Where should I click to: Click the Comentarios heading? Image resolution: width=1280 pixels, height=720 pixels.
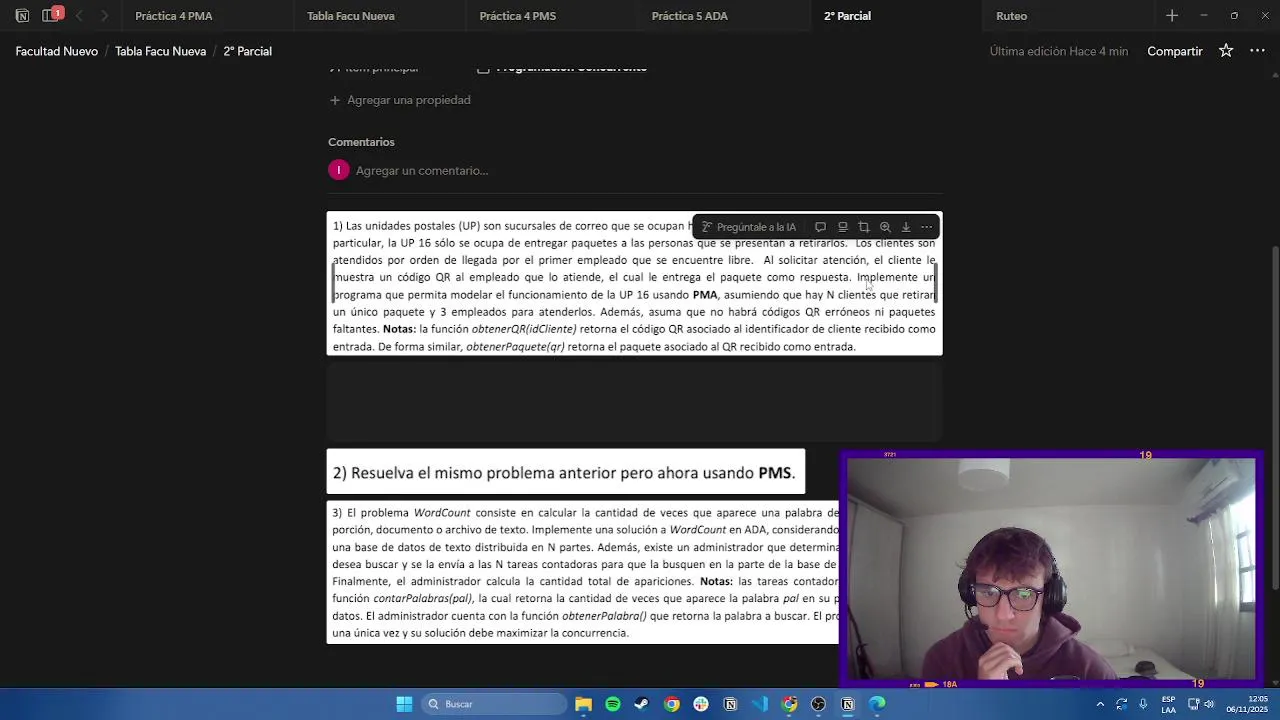361,142
